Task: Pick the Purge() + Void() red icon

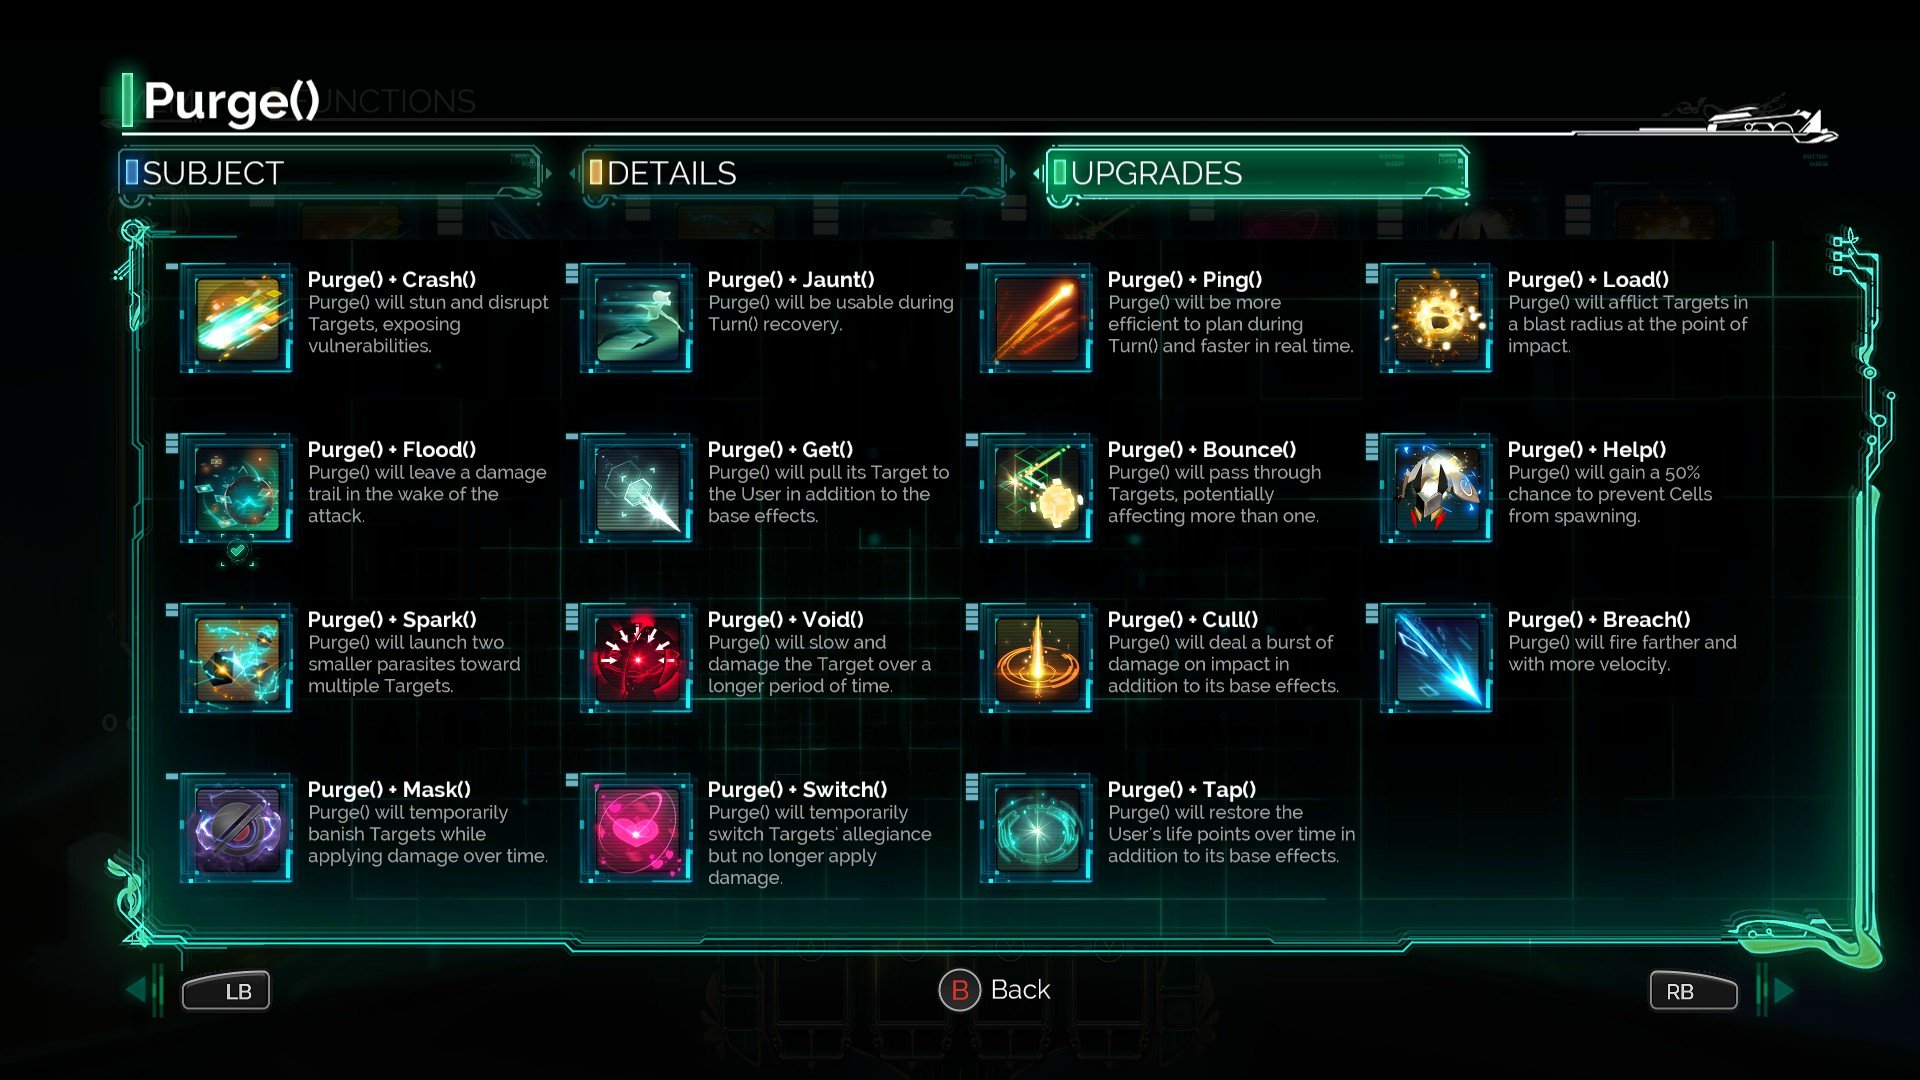Action: [637, 659]
